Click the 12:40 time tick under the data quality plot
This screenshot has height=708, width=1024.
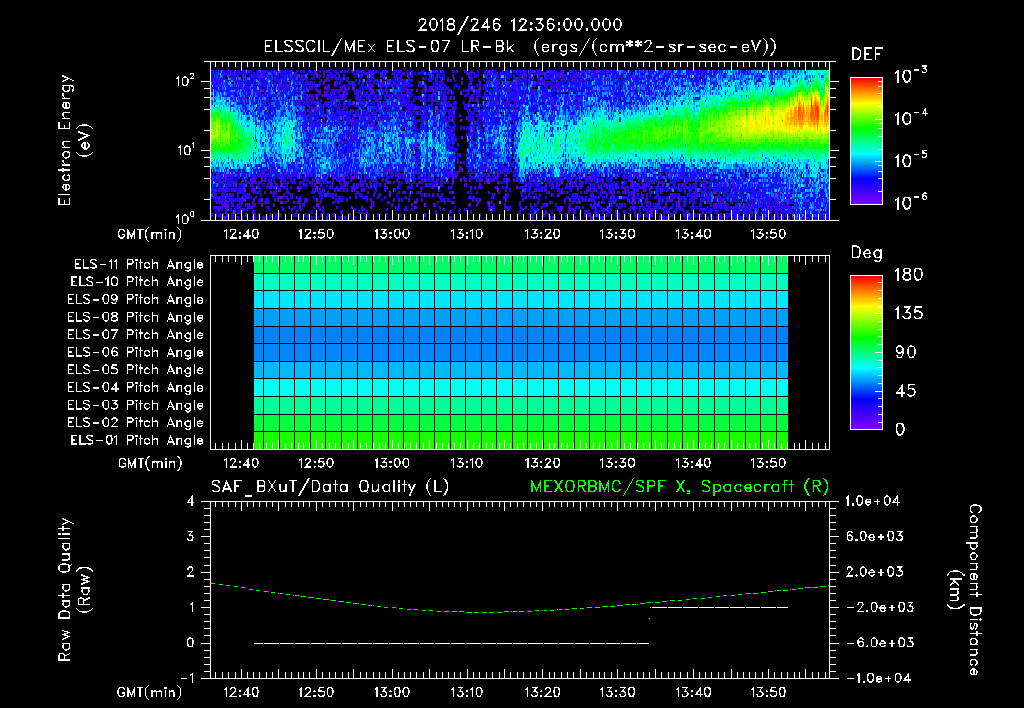tap(241, 692)
